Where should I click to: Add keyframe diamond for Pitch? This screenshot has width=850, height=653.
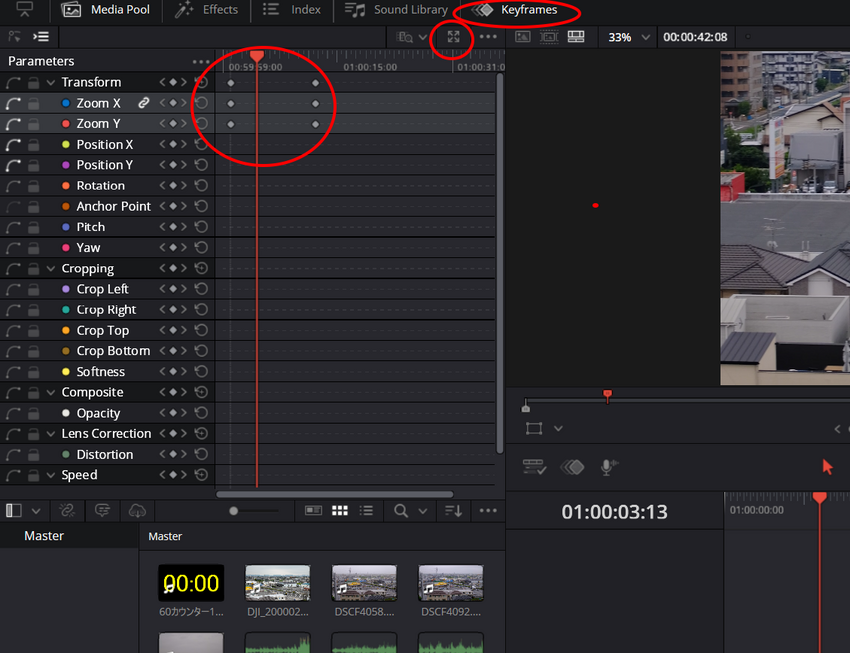pos(173,227)
